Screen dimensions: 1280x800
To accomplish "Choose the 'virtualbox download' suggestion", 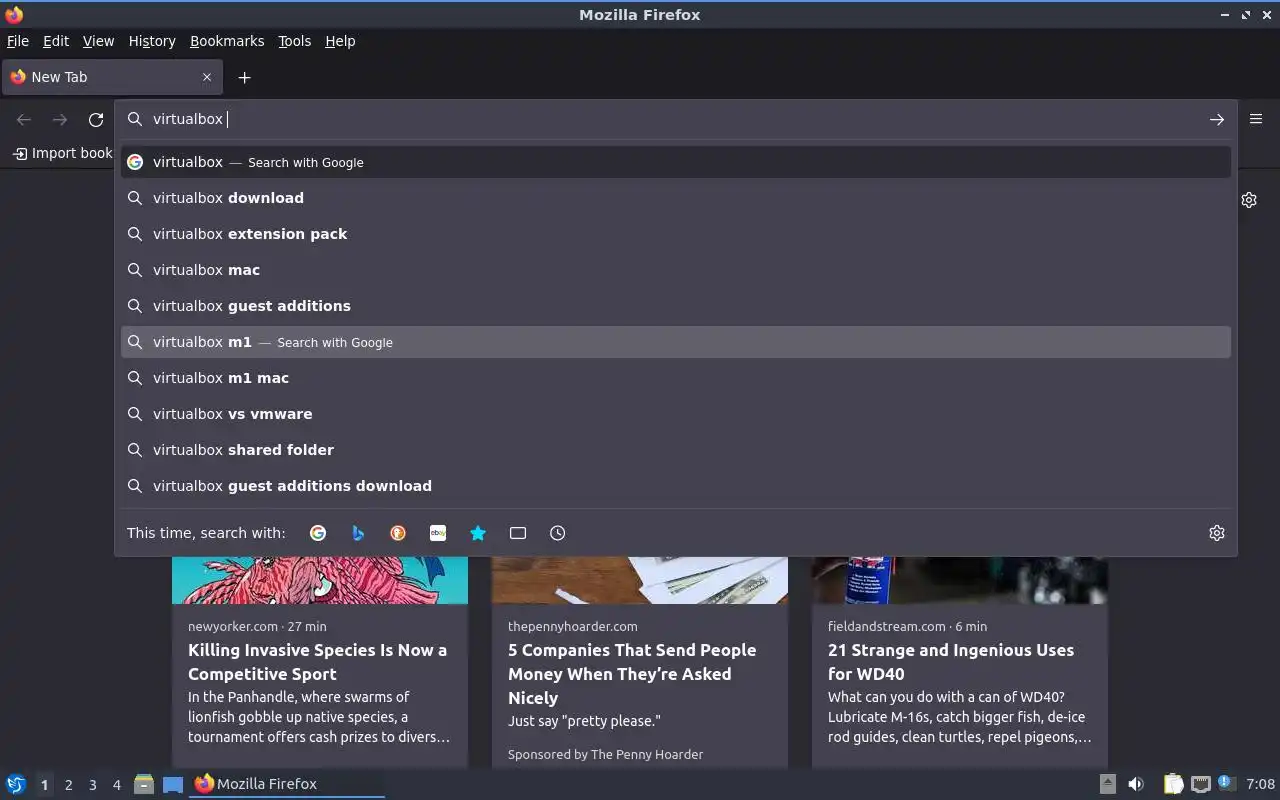I will (x=676, y=198).
